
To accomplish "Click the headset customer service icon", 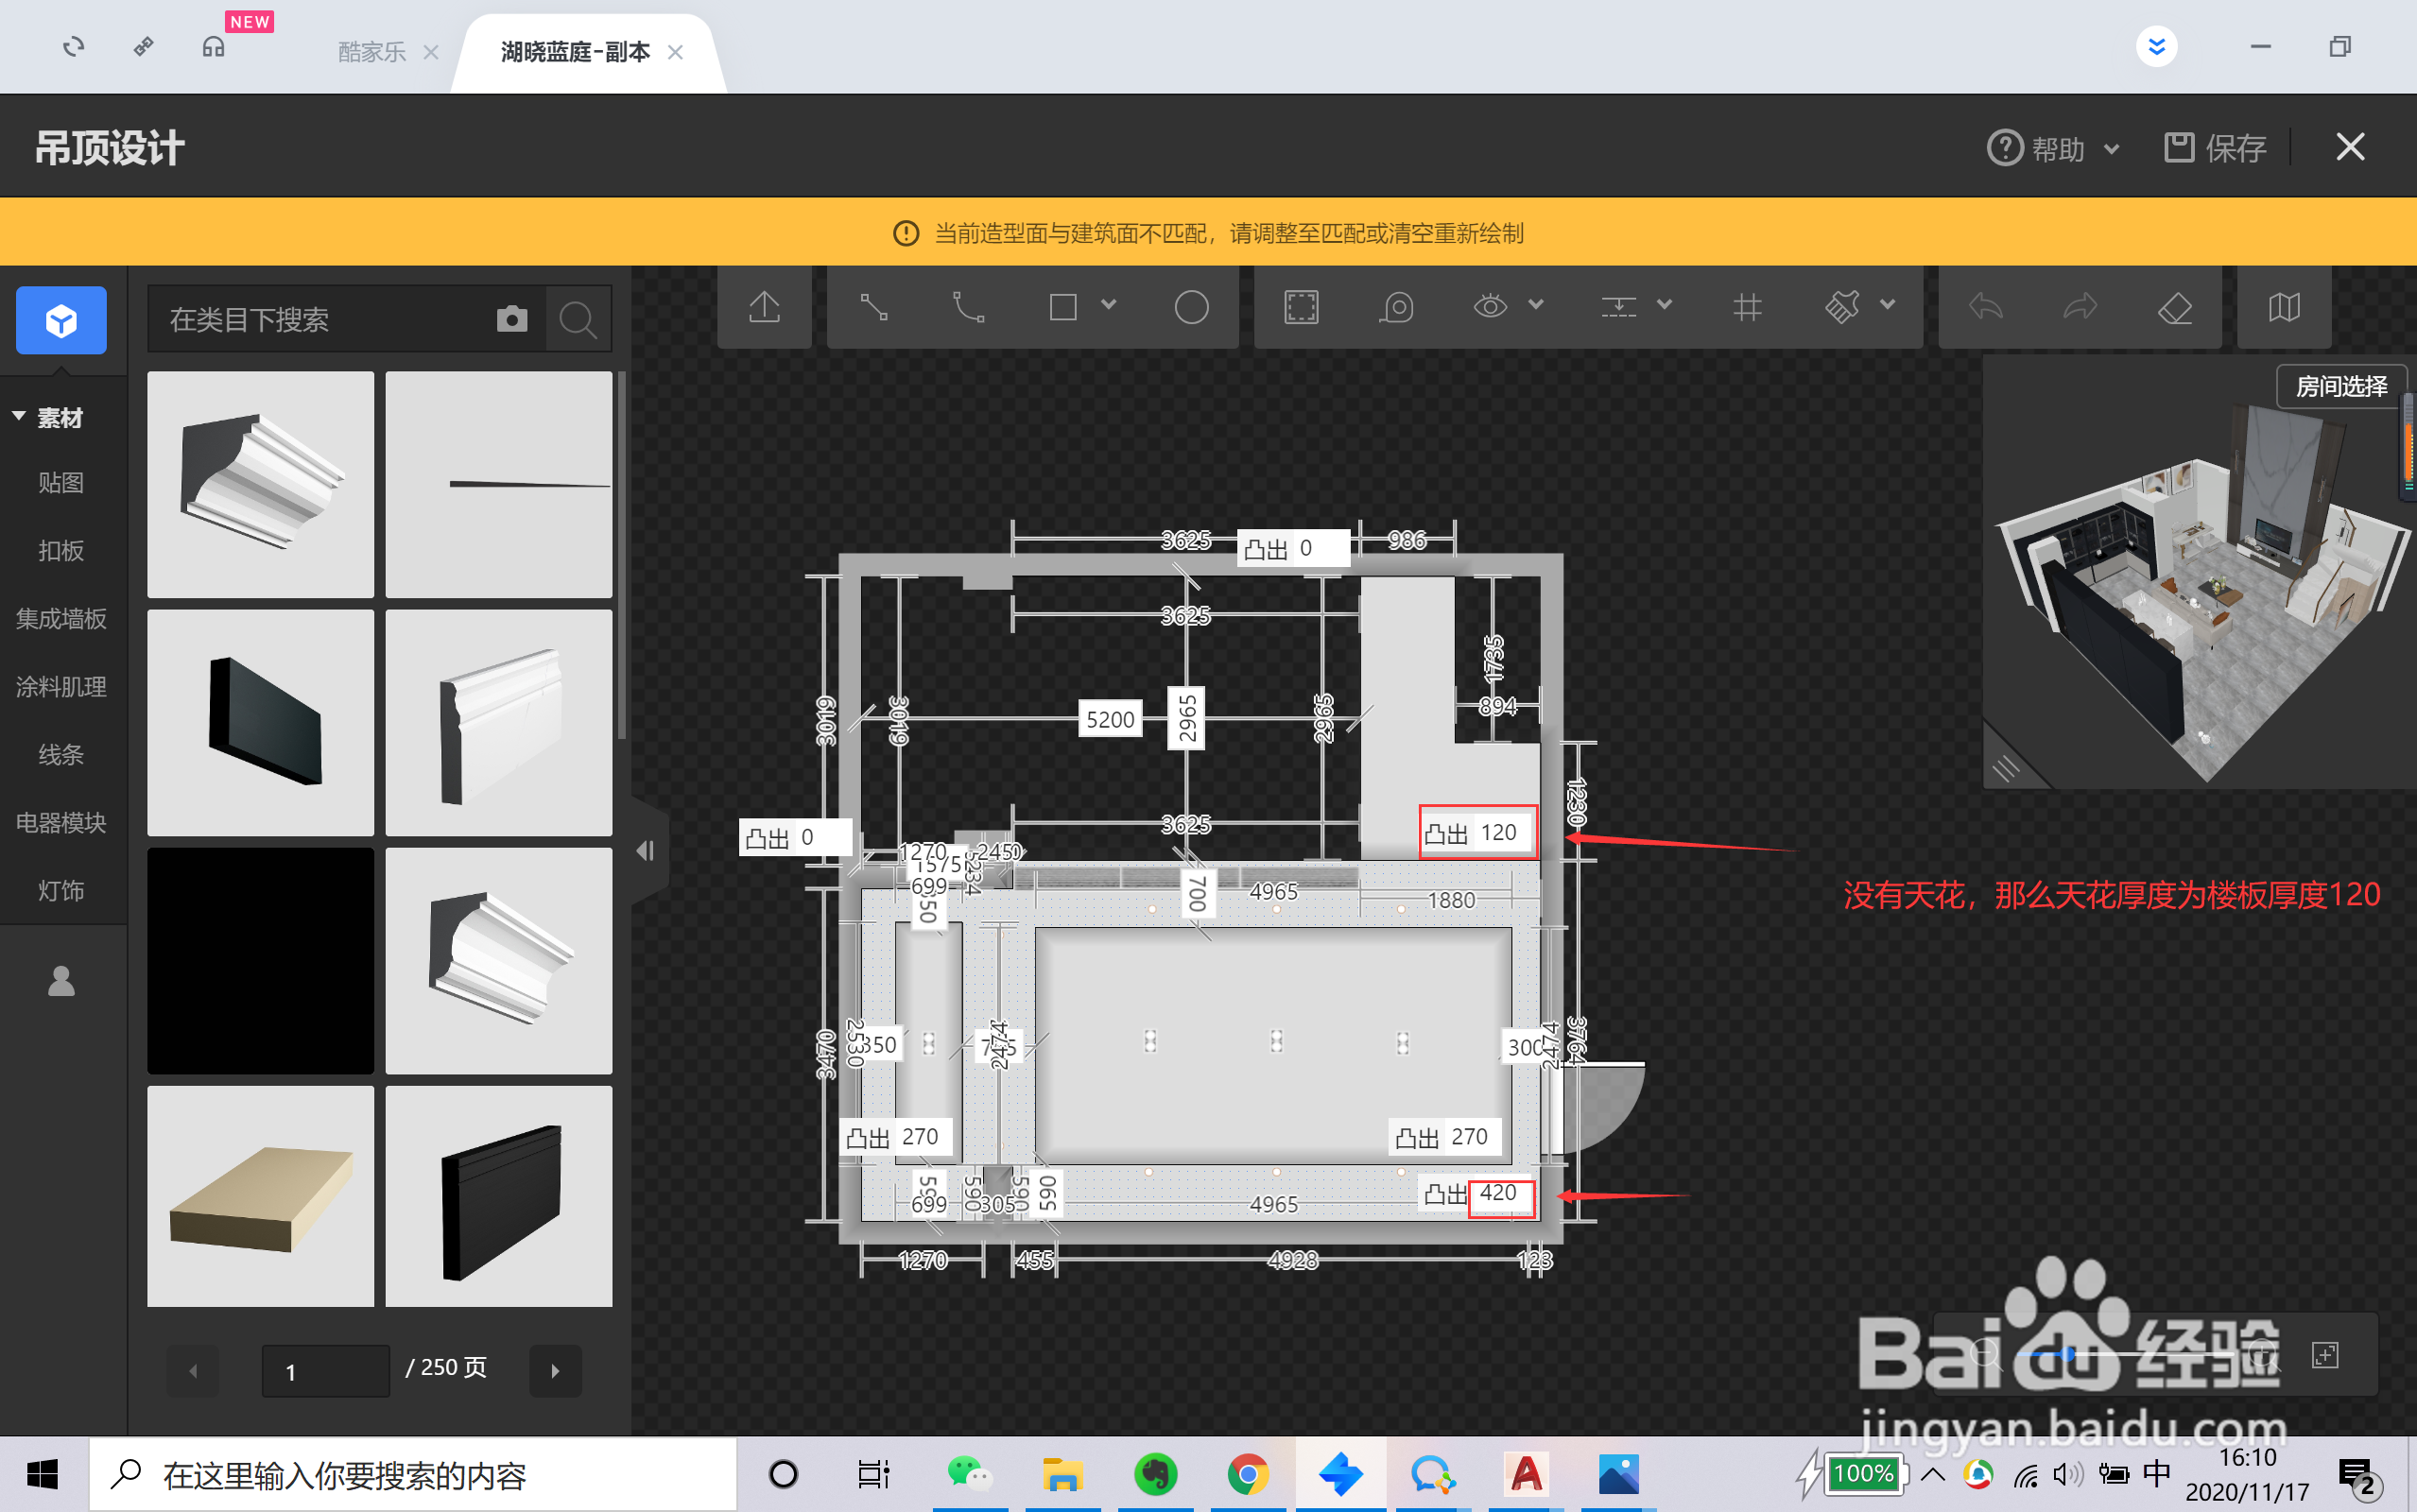I will (213, 47).
